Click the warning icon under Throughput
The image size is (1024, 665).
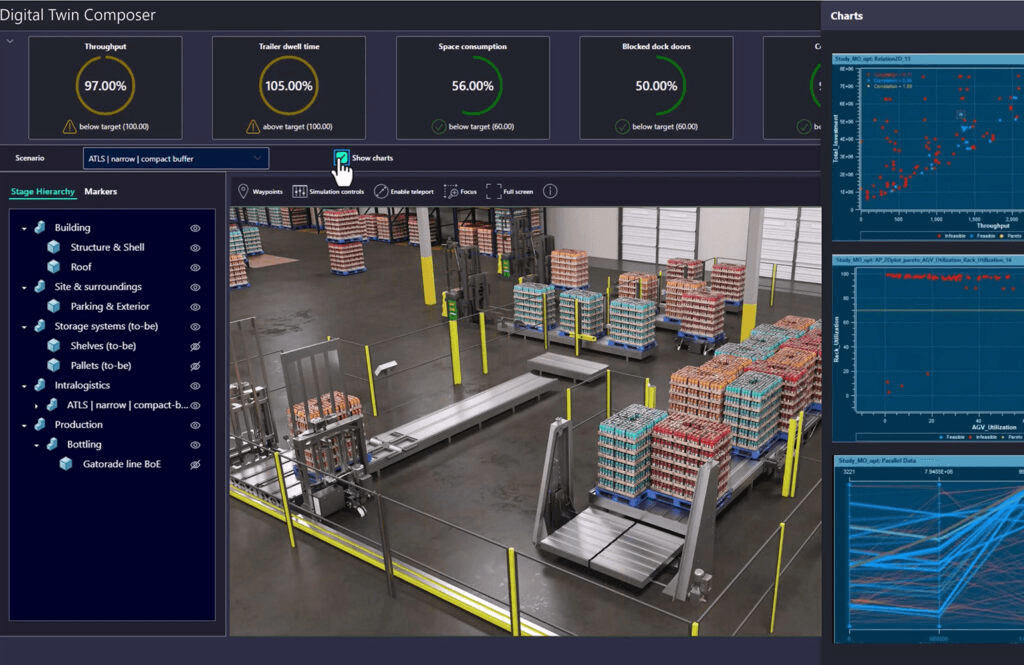click(69, 127)
